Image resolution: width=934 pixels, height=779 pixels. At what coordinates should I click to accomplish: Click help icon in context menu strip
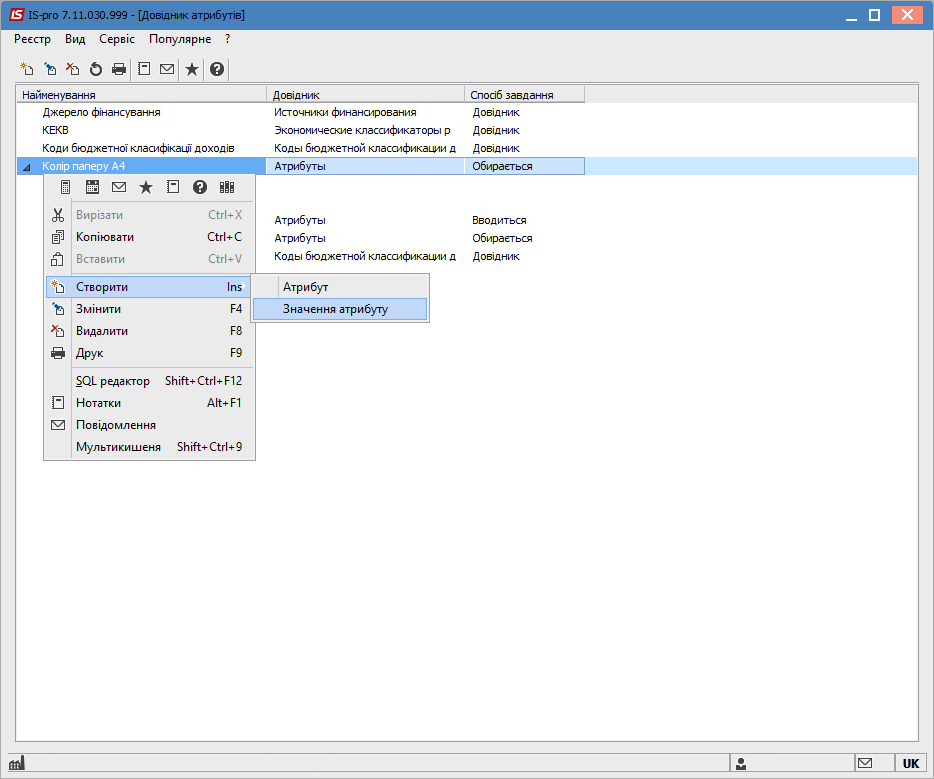click(x=200, y=187)
